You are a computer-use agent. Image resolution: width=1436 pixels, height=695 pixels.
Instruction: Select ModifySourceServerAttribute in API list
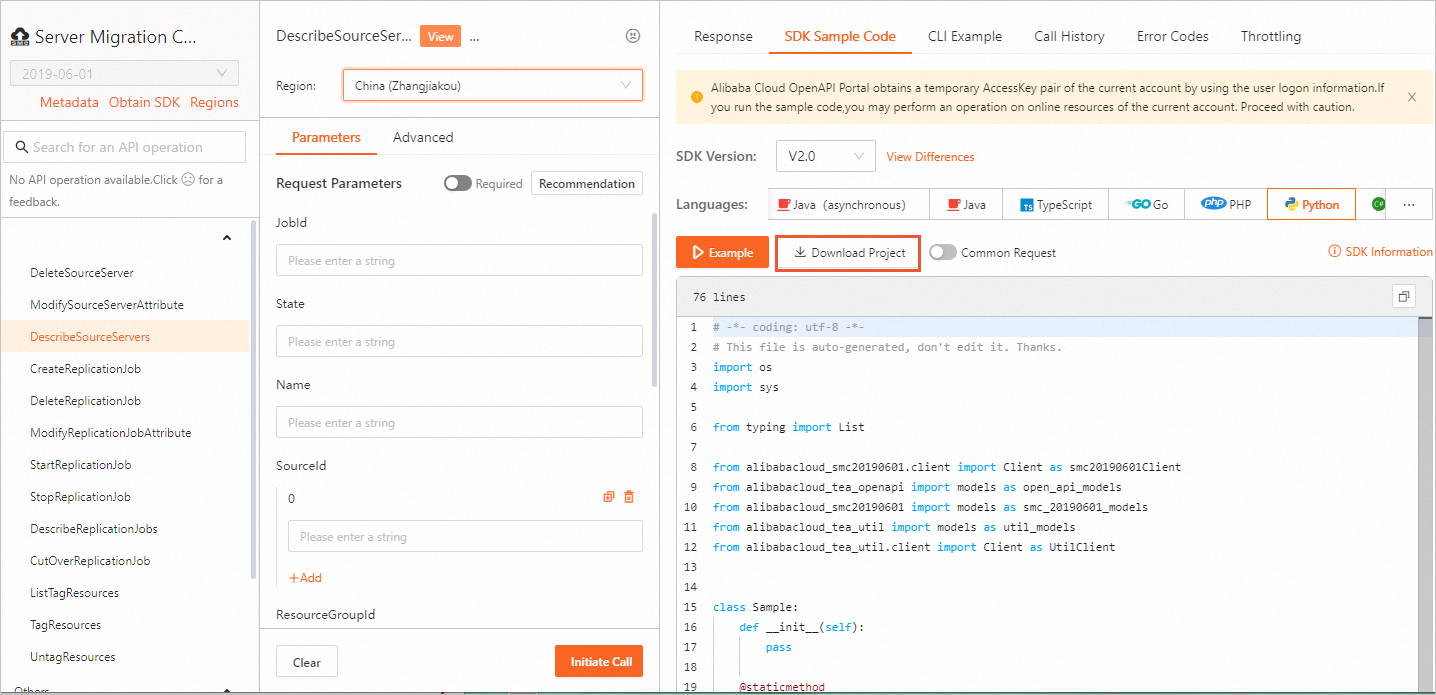coord(107,305)
